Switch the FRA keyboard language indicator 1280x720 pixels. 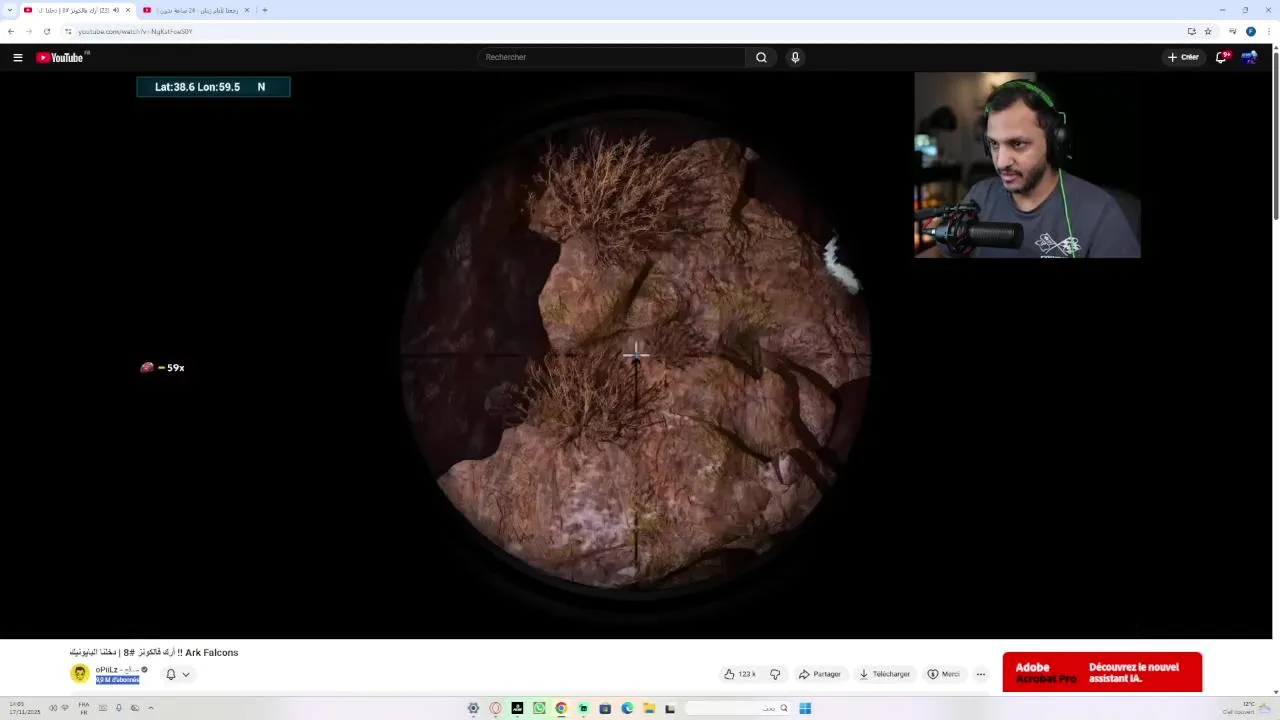(84, 708)
